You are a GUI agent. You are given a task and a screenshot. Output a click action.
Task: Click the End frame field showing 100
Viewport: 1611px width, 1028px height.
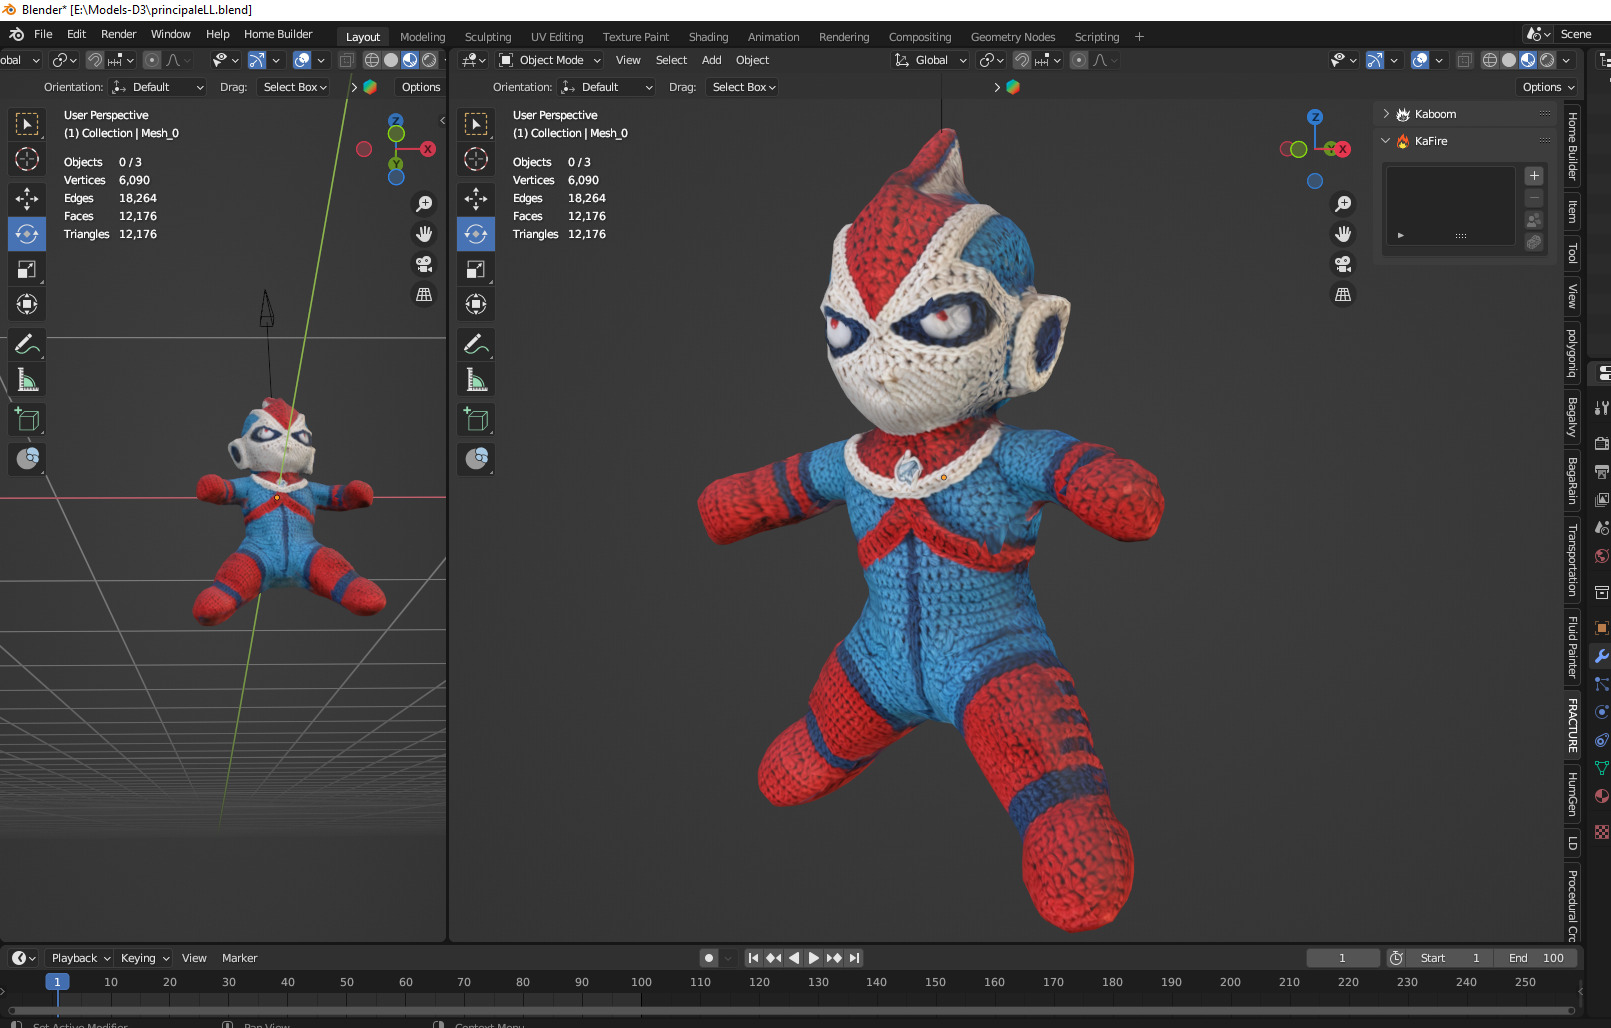[1535, 958]
